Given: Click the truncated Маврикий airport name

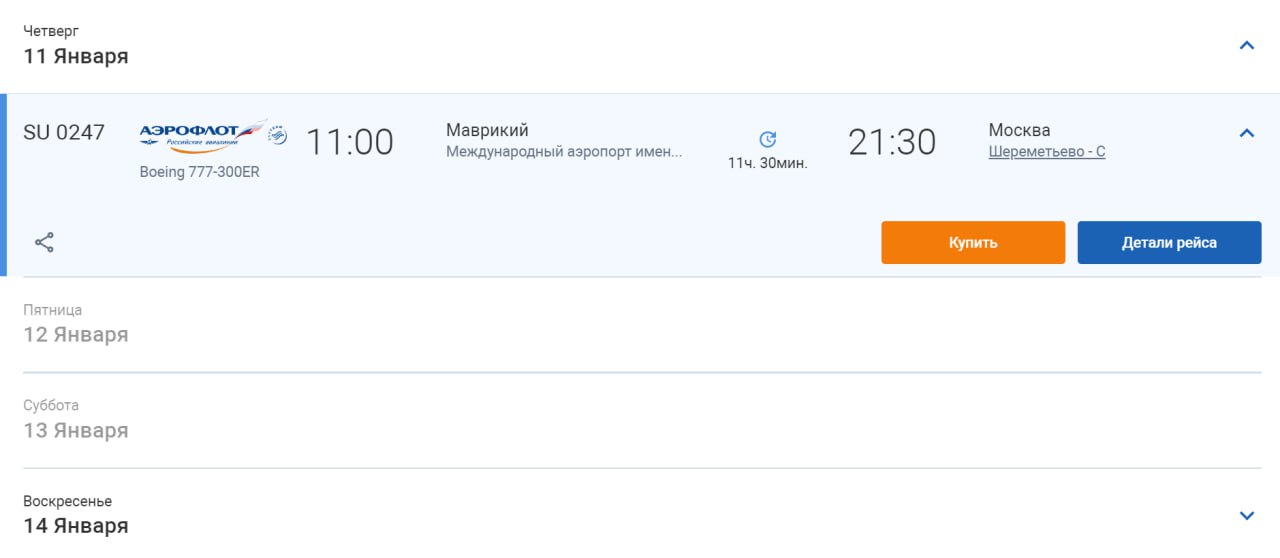Looking at the screenshot, I should (x=564, y=152).
